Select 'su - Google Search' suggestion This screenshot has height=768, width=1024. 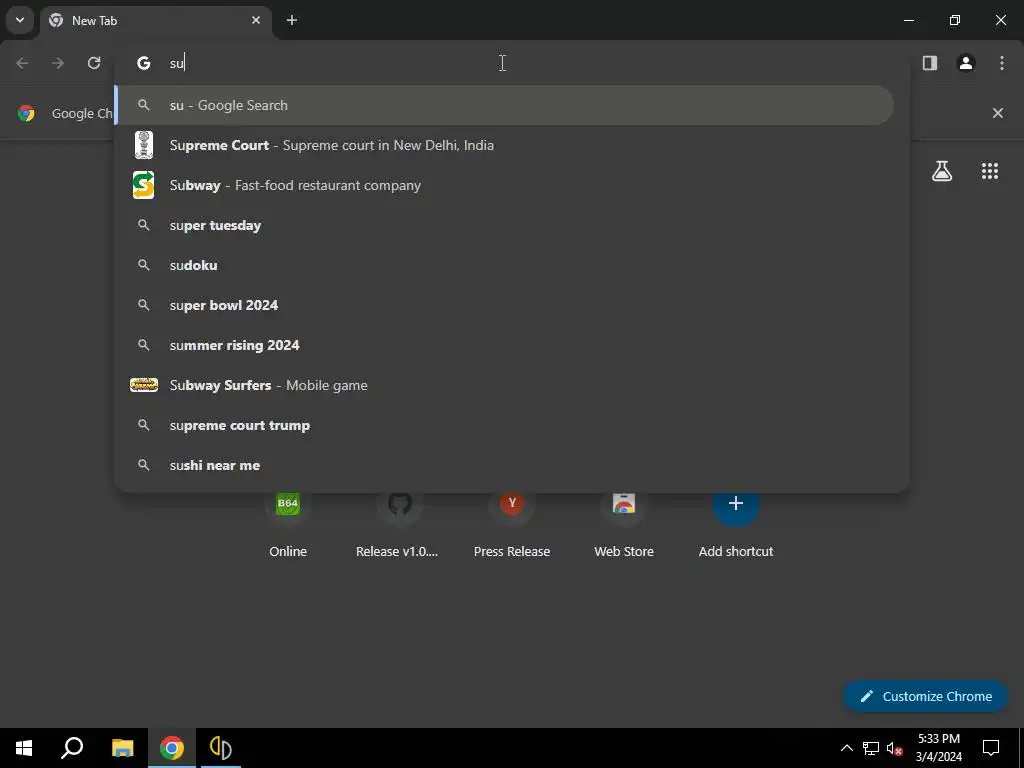click(x=504, y=105)
